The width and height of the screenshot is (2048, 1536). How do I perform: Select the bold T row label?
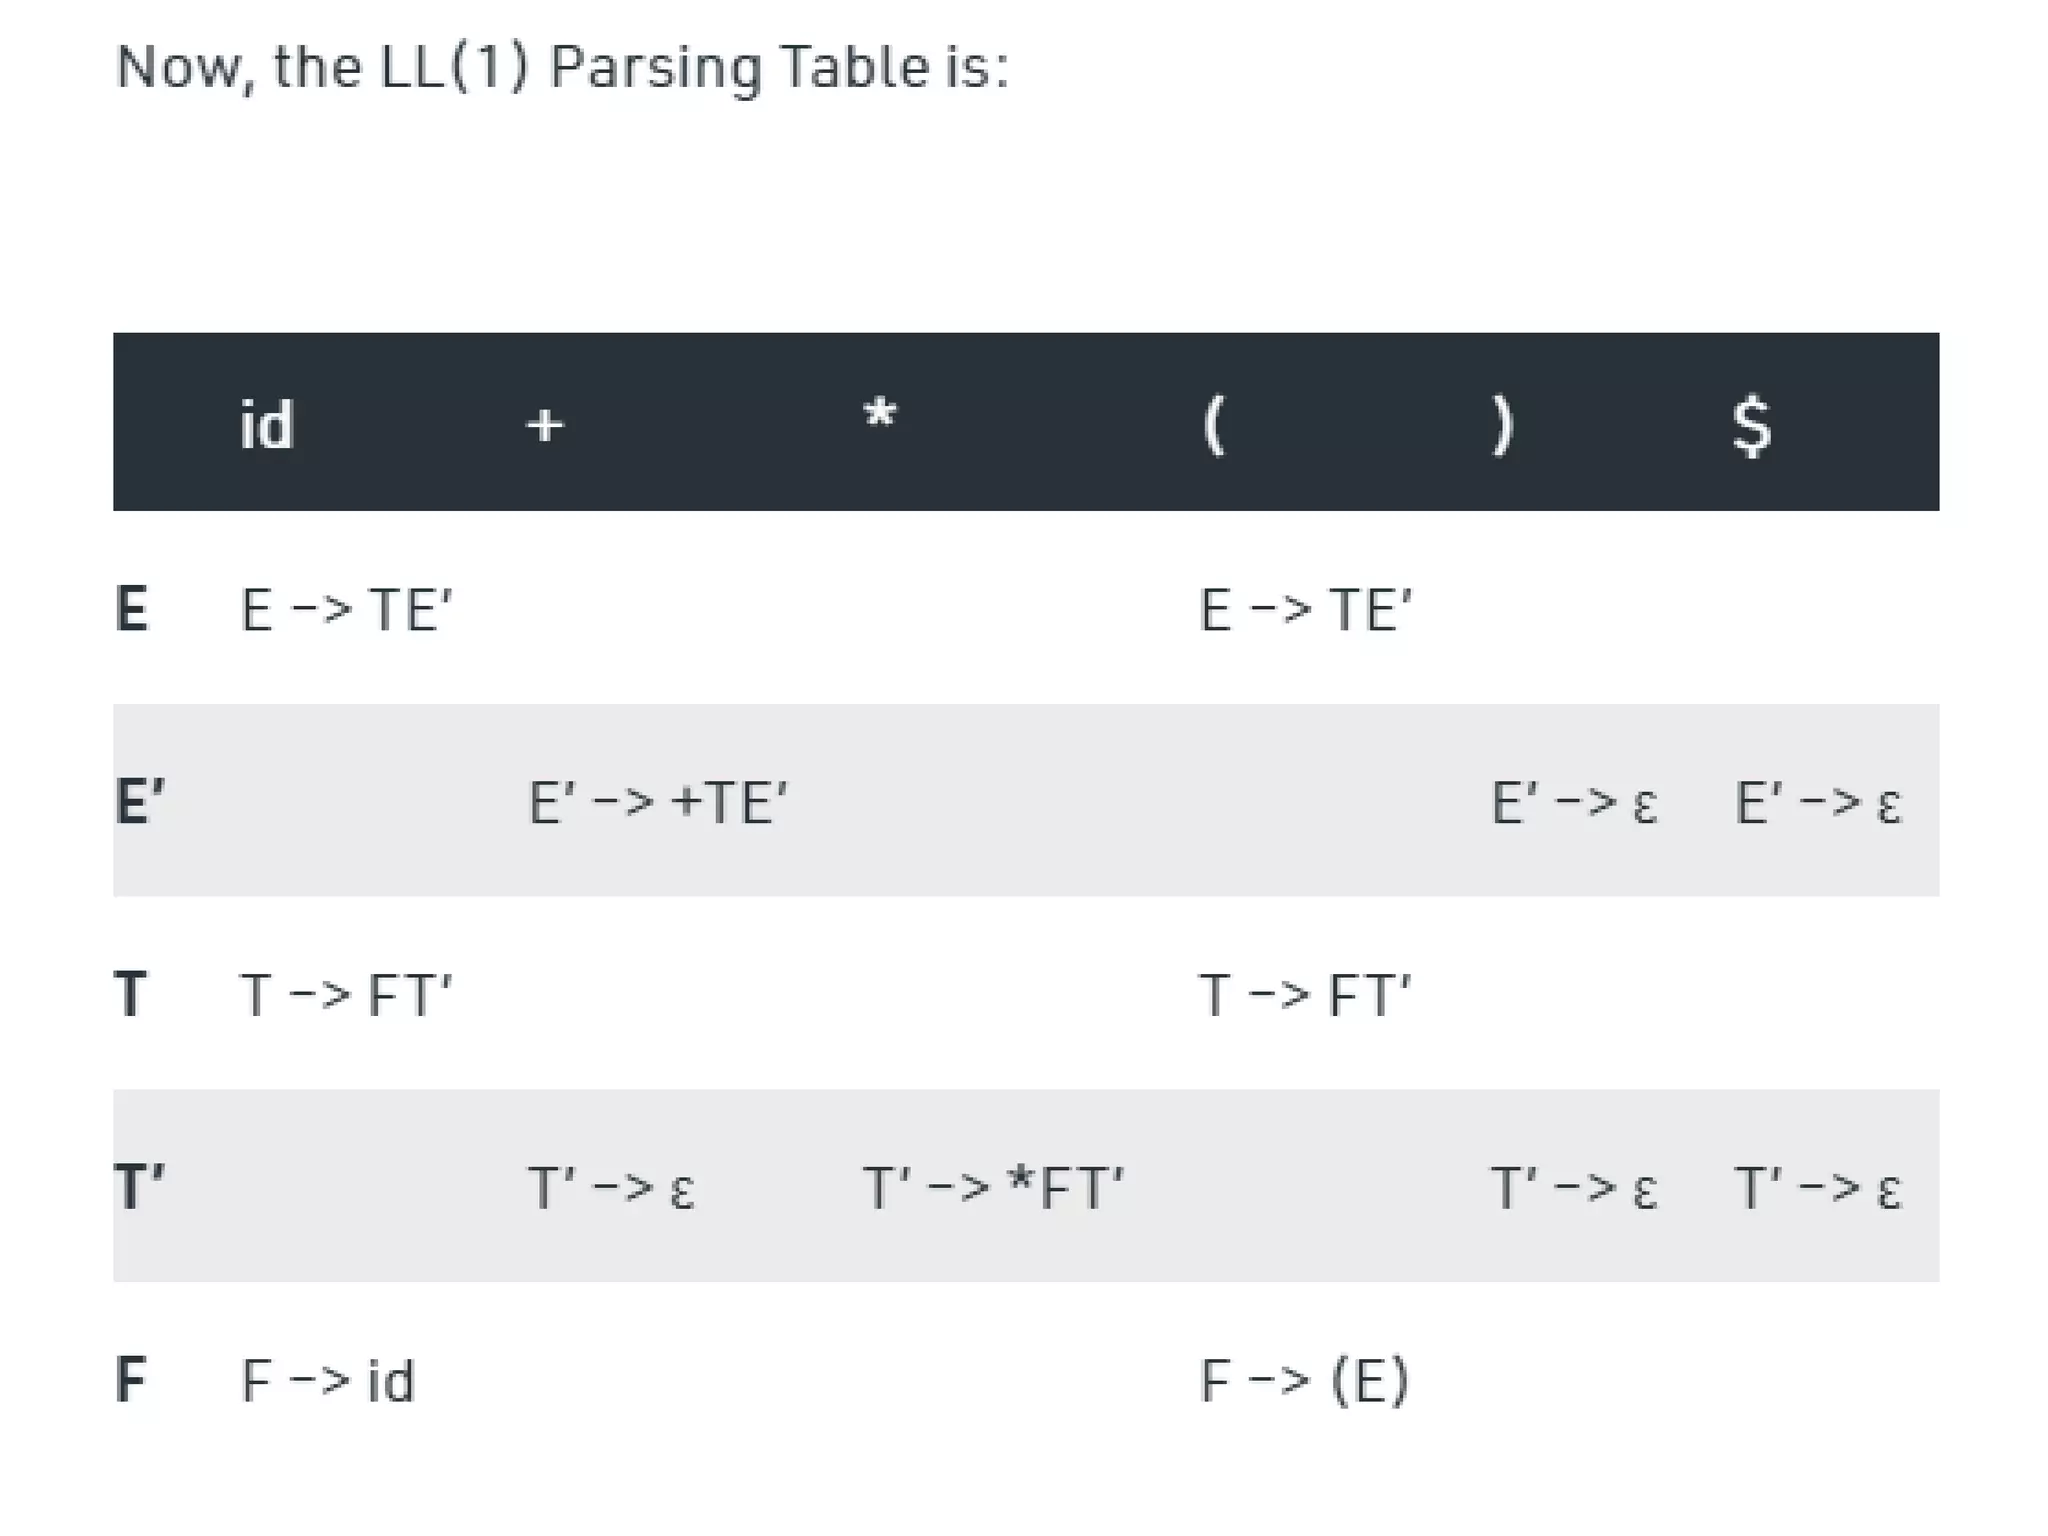[131, 994]
